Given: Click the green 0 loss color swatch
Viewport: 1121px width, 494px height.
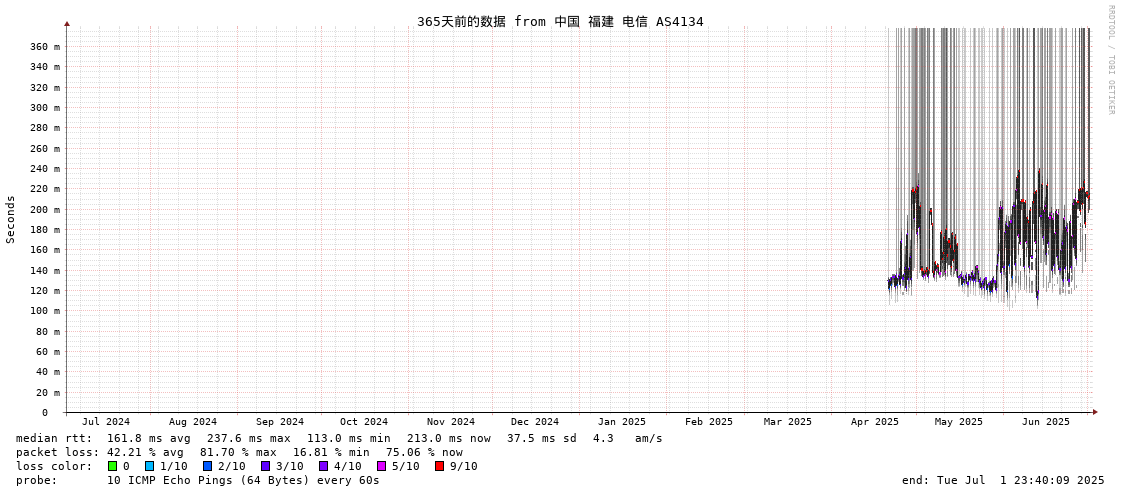Looking at the screenshot, I should tap(112, 466).
